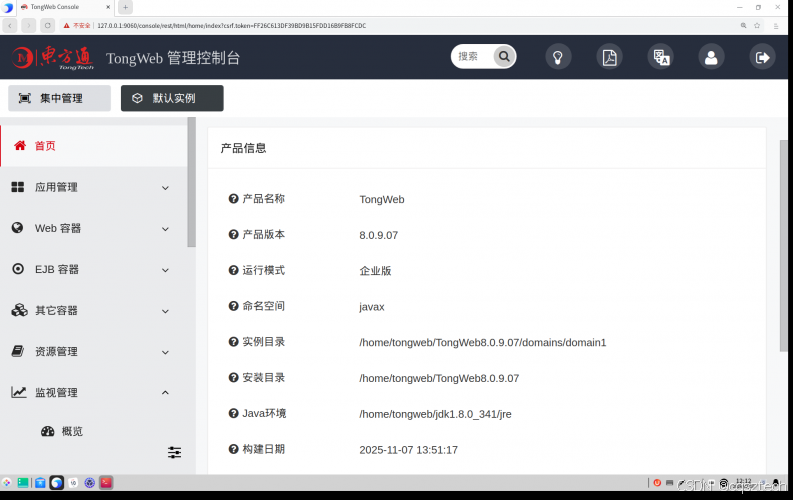
Task: Open the PDF document icon in header
Action: (609, 57)
